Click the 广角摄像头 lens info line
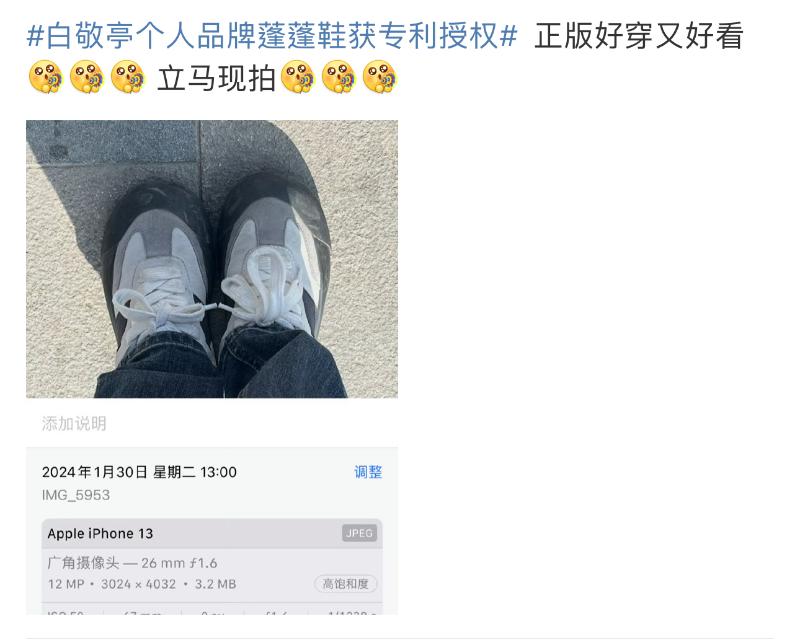The image size is (800, 642). (132, 563)
